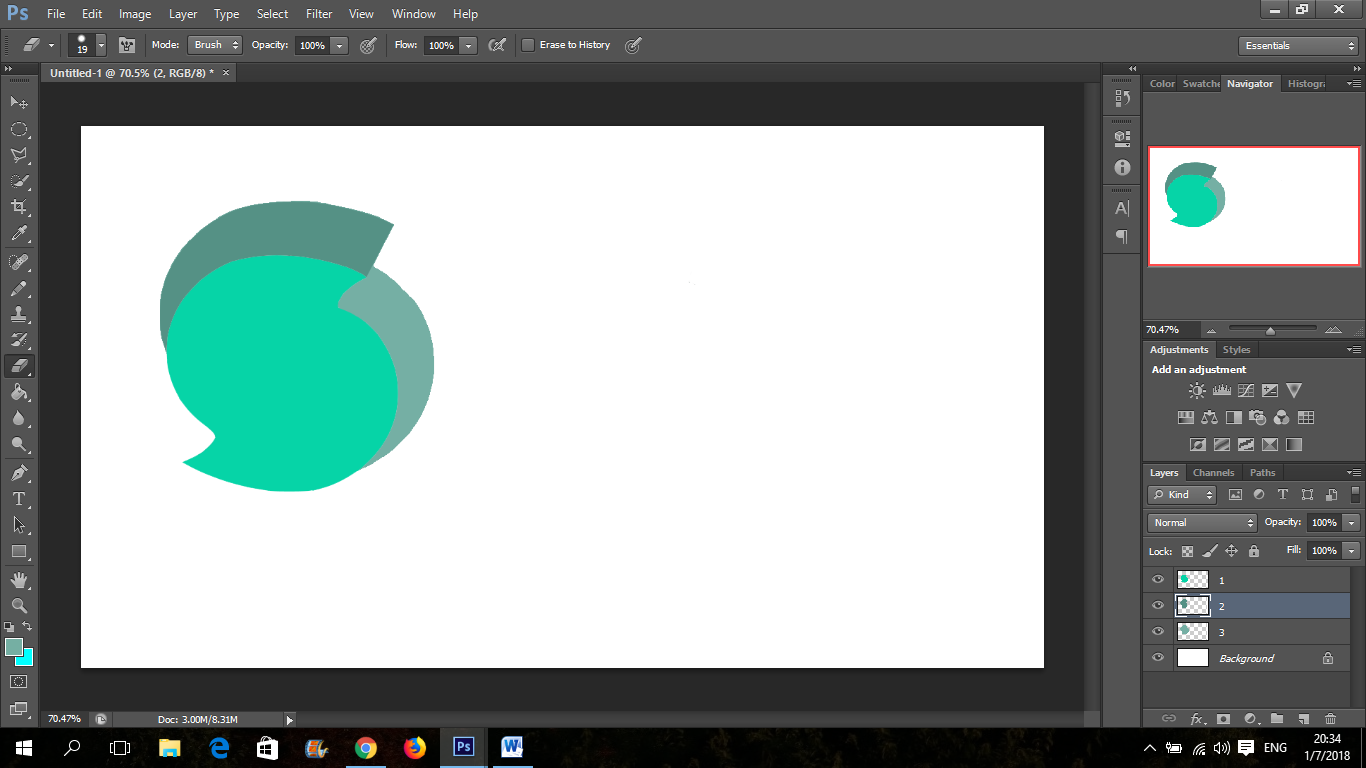Hide layer 1 with its eye icon

pos(1158,579)
